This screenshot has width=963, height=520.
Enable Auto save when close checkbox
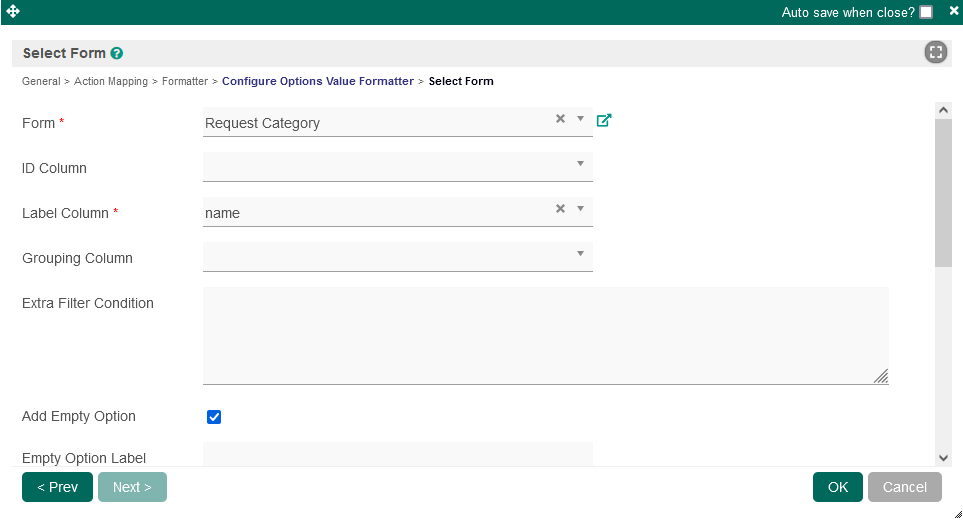926,12
